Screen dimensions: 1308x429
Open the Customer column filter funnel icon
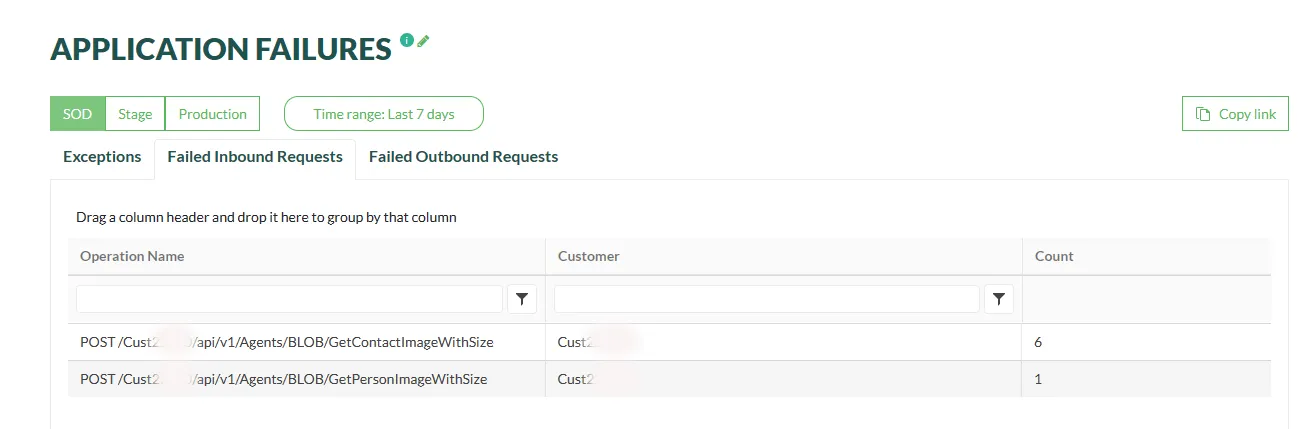999,299
